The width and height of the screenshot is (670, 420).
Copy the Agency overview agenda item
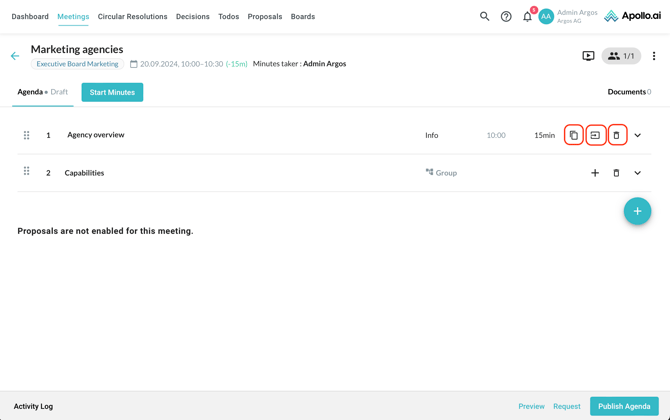click(574, 135)
